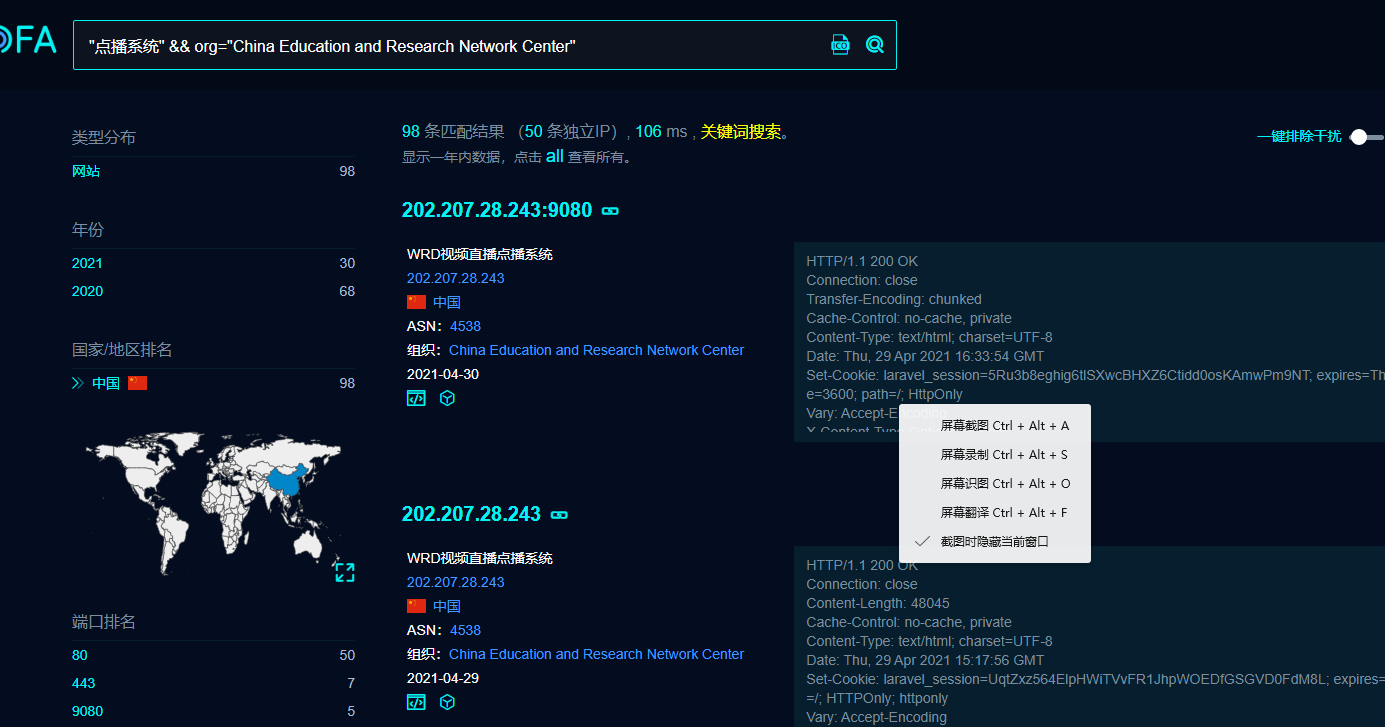
Task: Expand the 中国 country entry chevron
Action: [x=77, y=383]
